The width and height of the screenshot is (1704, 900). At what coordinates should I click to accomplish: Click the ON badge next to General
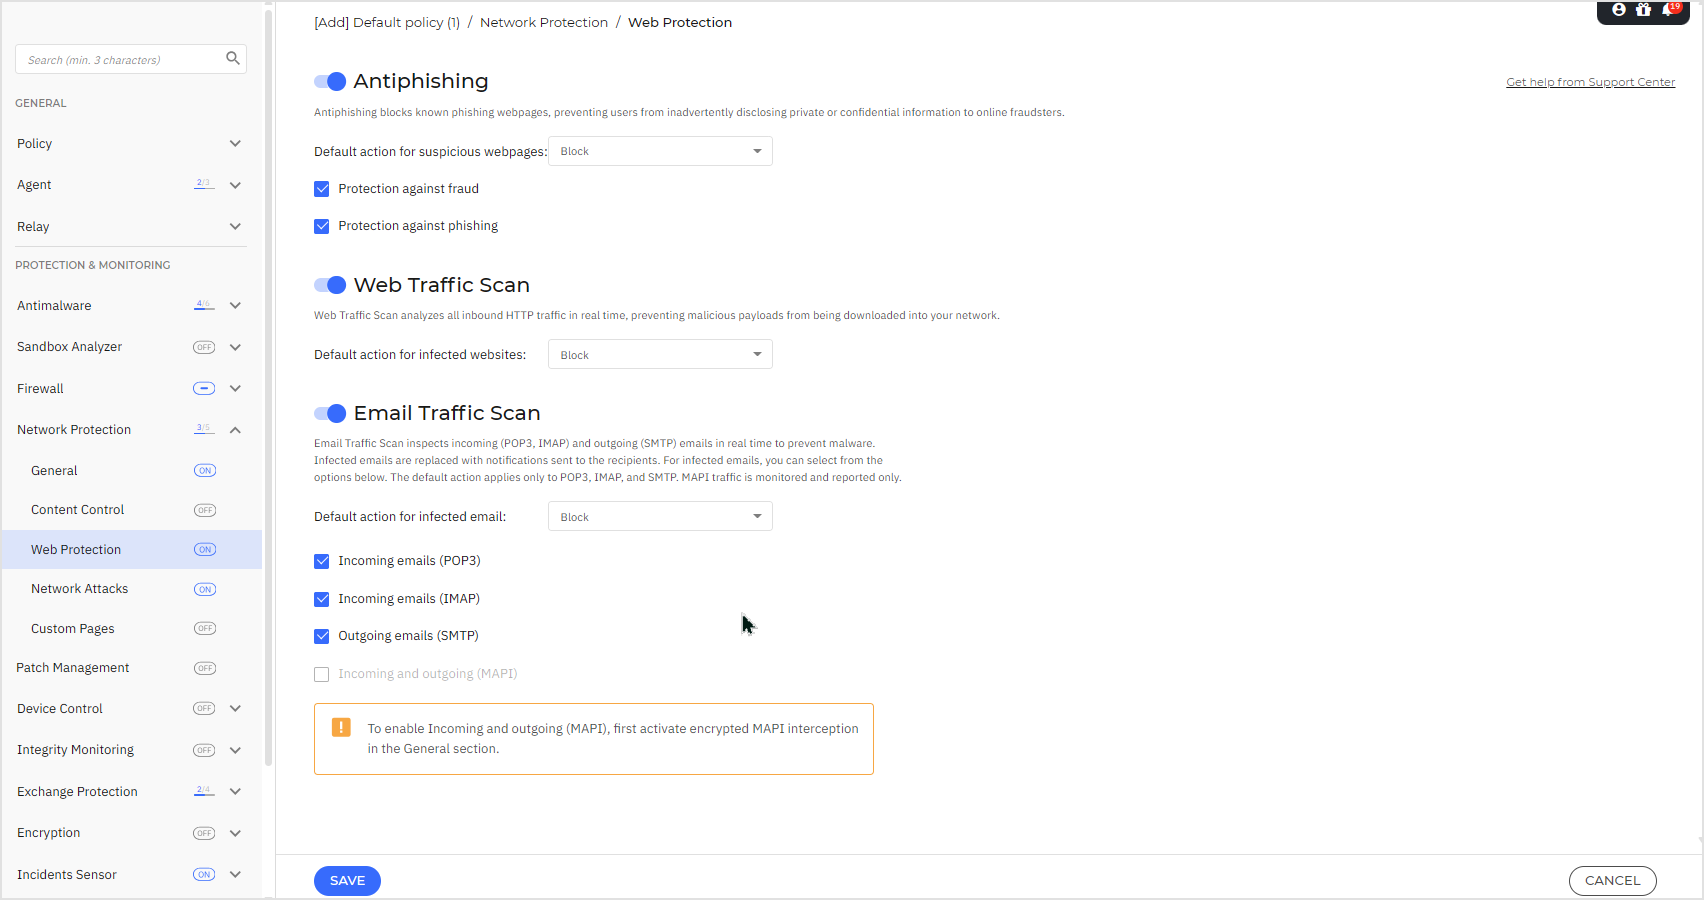[204, 470]
